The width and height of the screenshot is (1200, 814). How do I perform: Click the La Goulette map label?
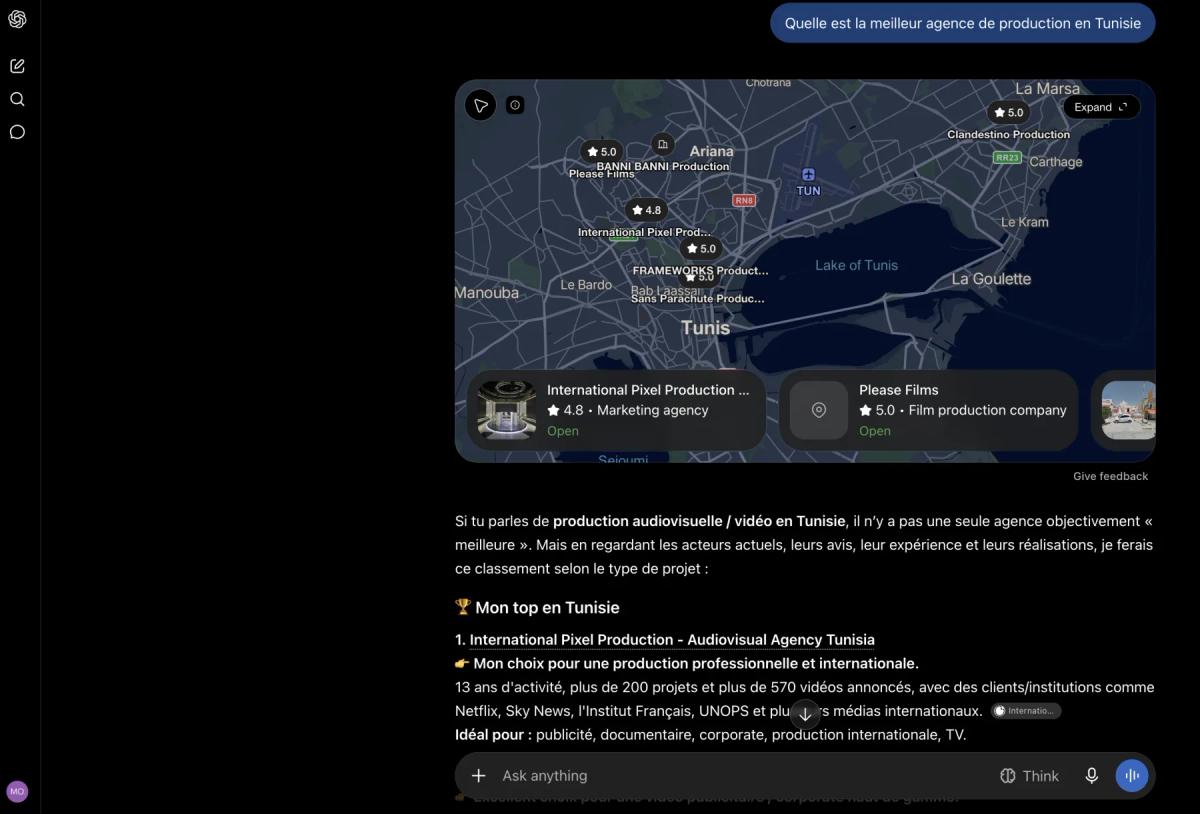click(x=991, y=279)
